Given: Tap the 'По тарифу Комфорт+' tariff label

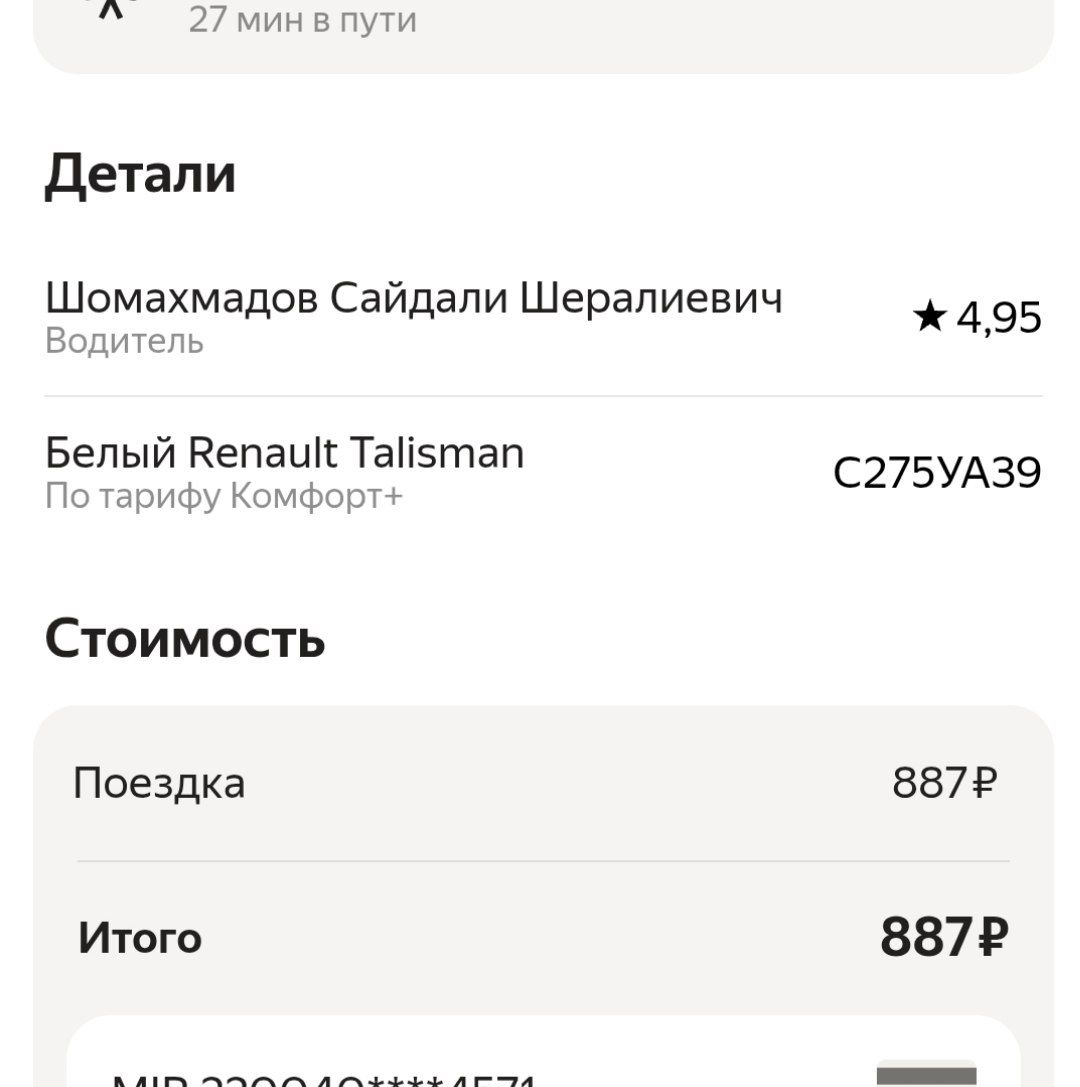Looking at the screenshot, I should tap(224, 496).
